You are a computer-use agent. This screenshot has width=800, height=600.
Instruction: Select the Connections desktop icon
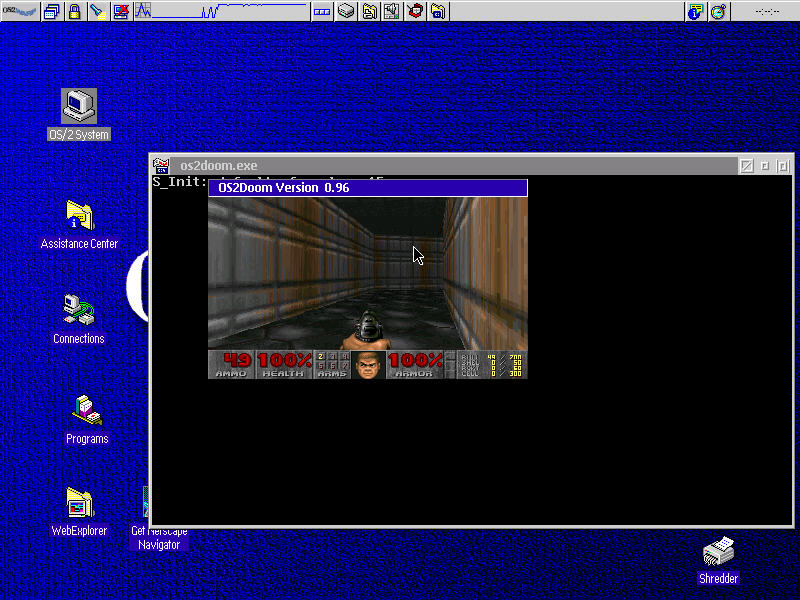(79, 319)
